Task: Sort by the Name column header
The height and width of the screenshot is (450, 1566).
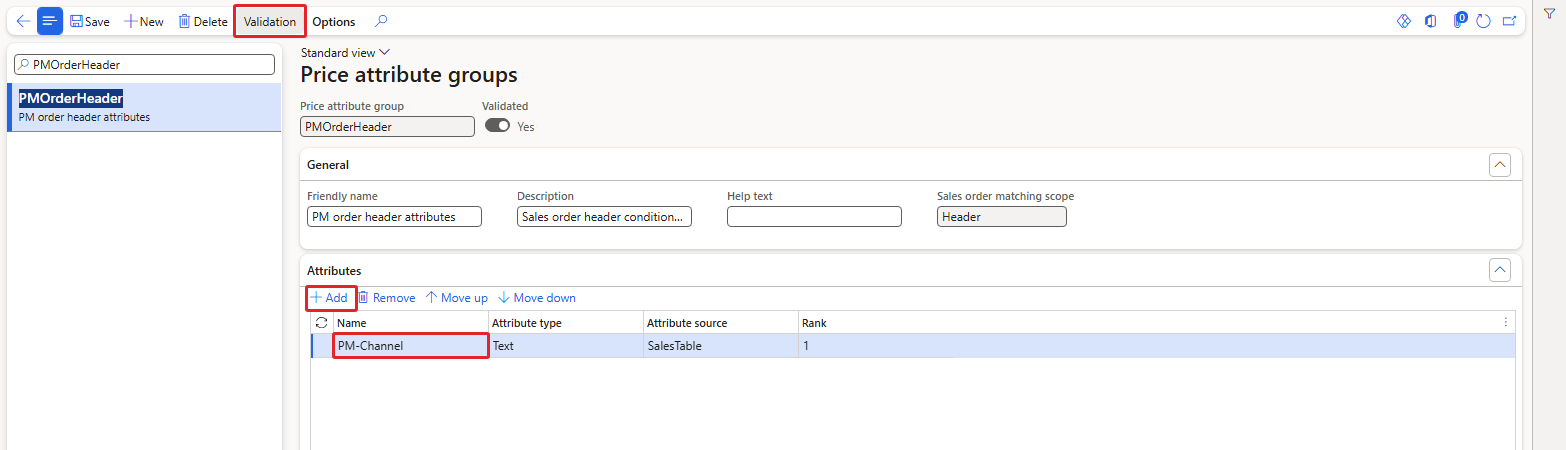Action: click(x=410, y=323)
